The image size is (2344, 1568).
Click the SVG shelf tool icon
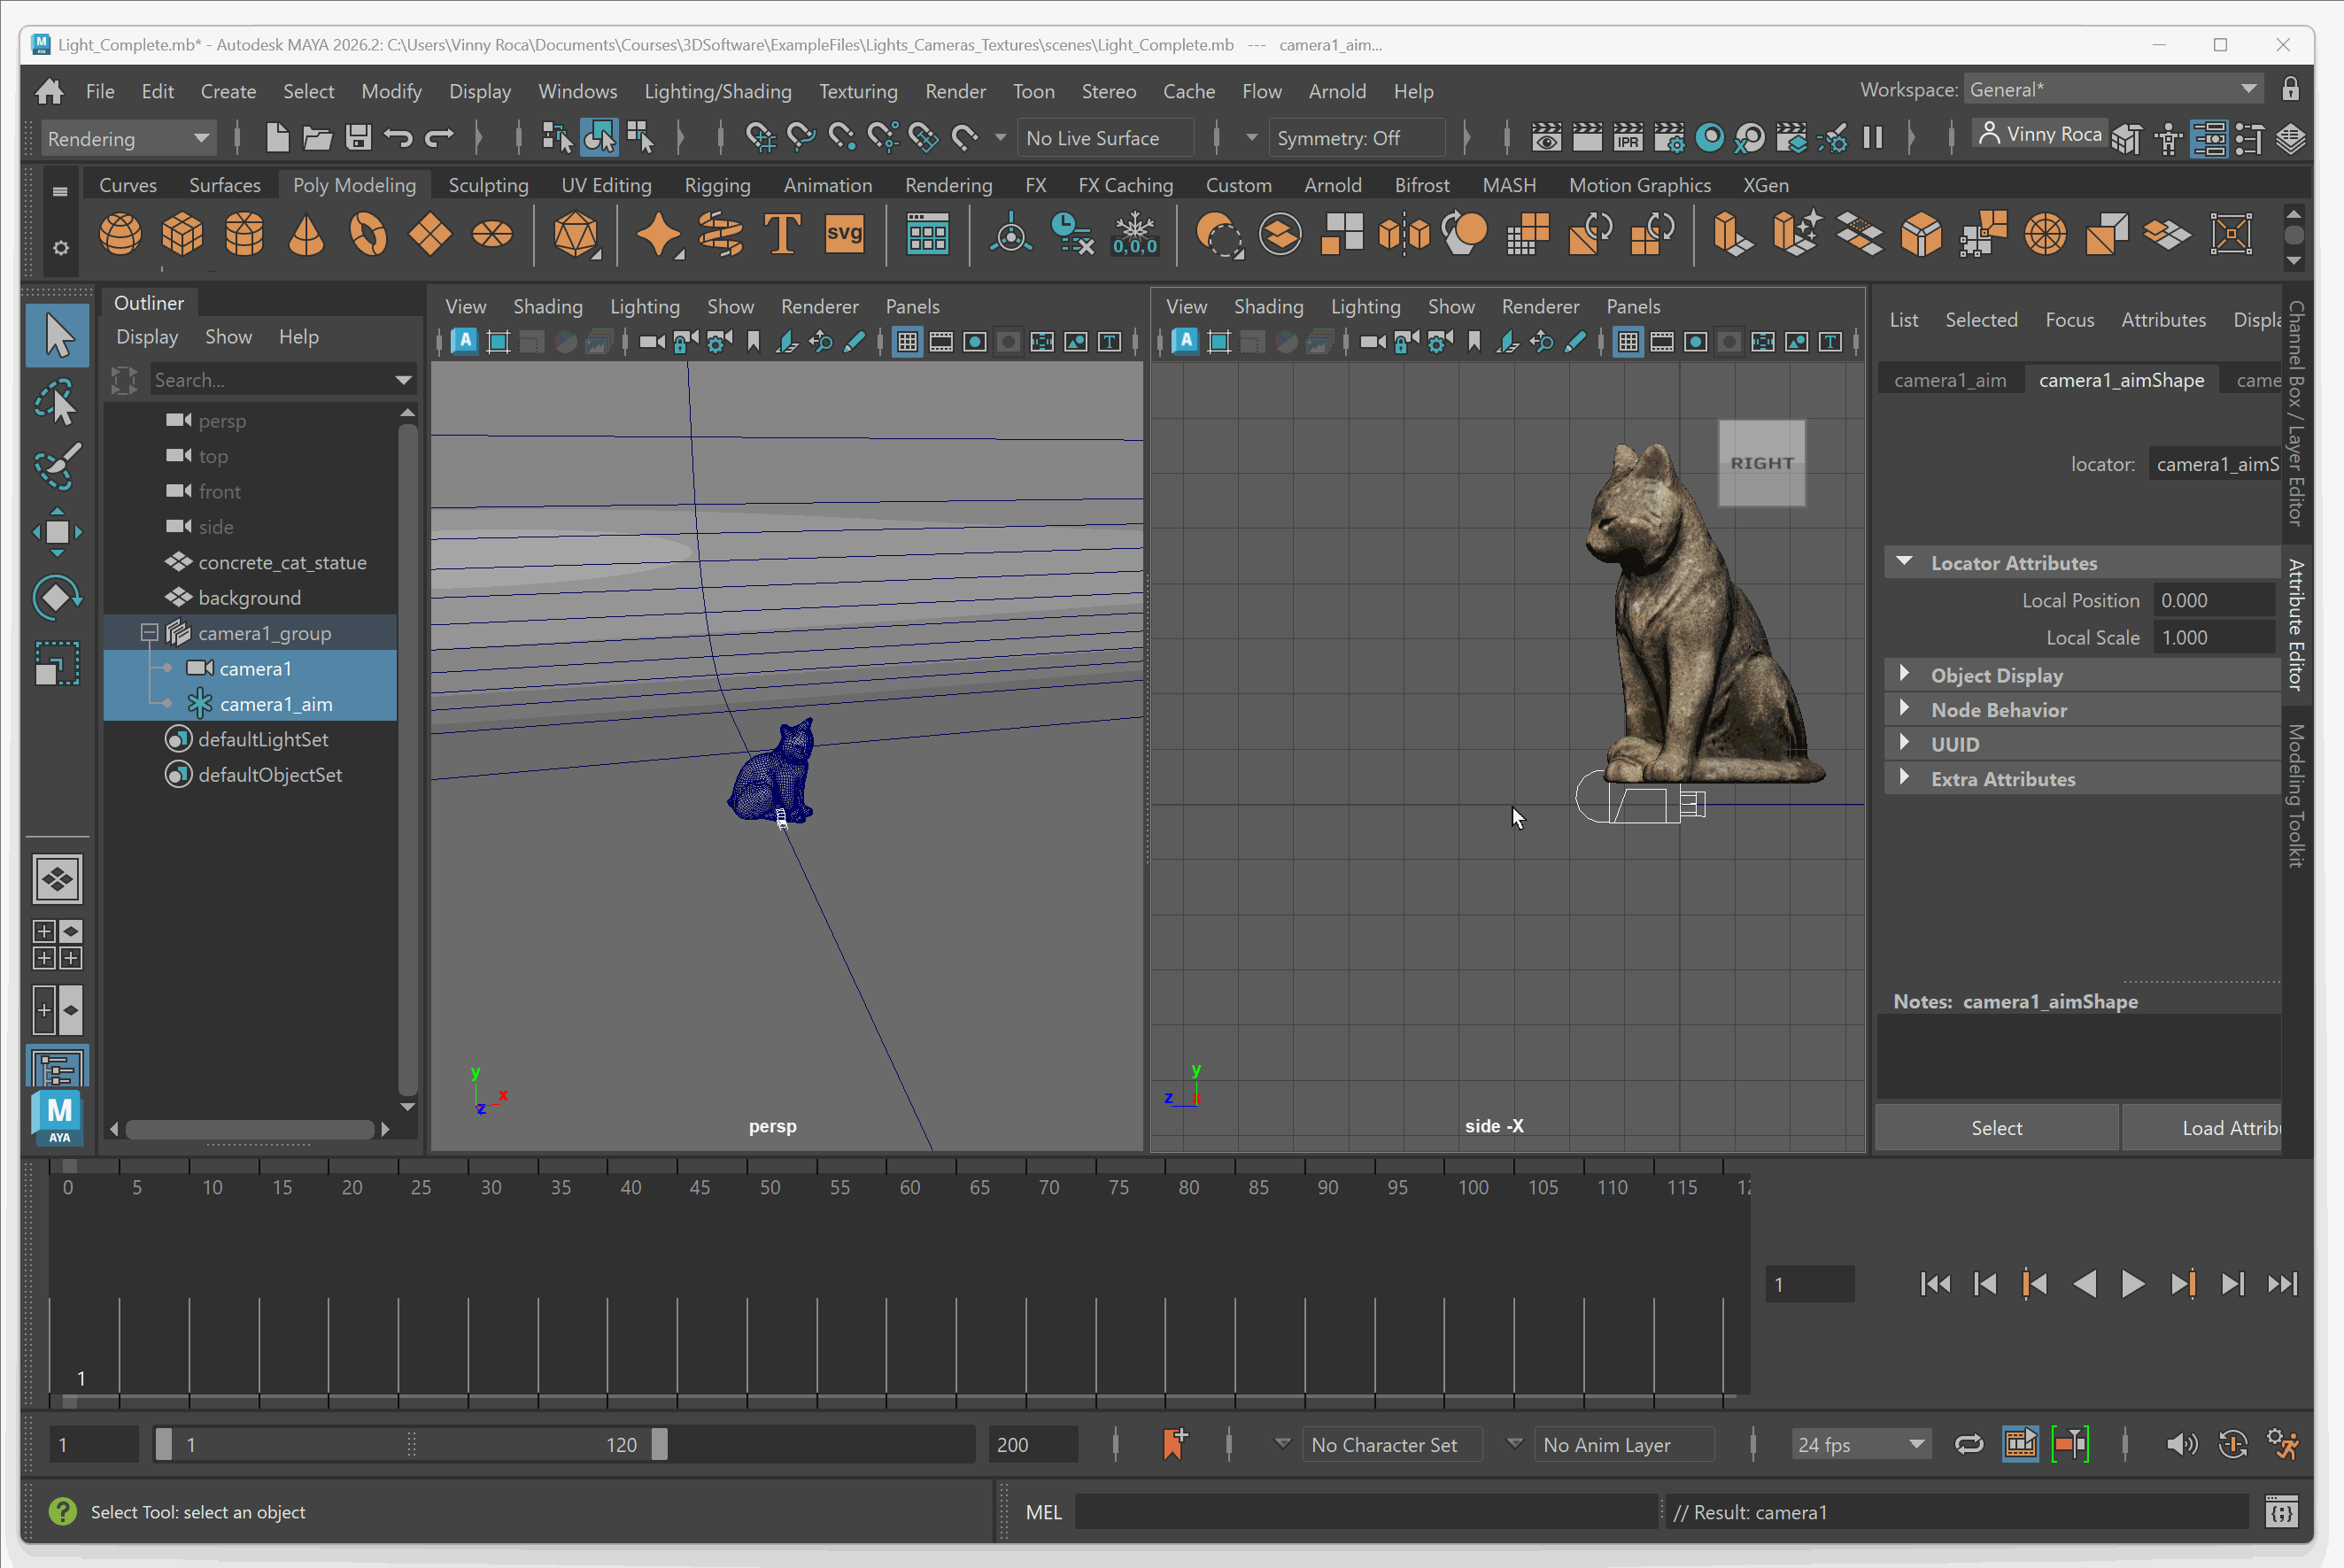(x=844, y=235)
